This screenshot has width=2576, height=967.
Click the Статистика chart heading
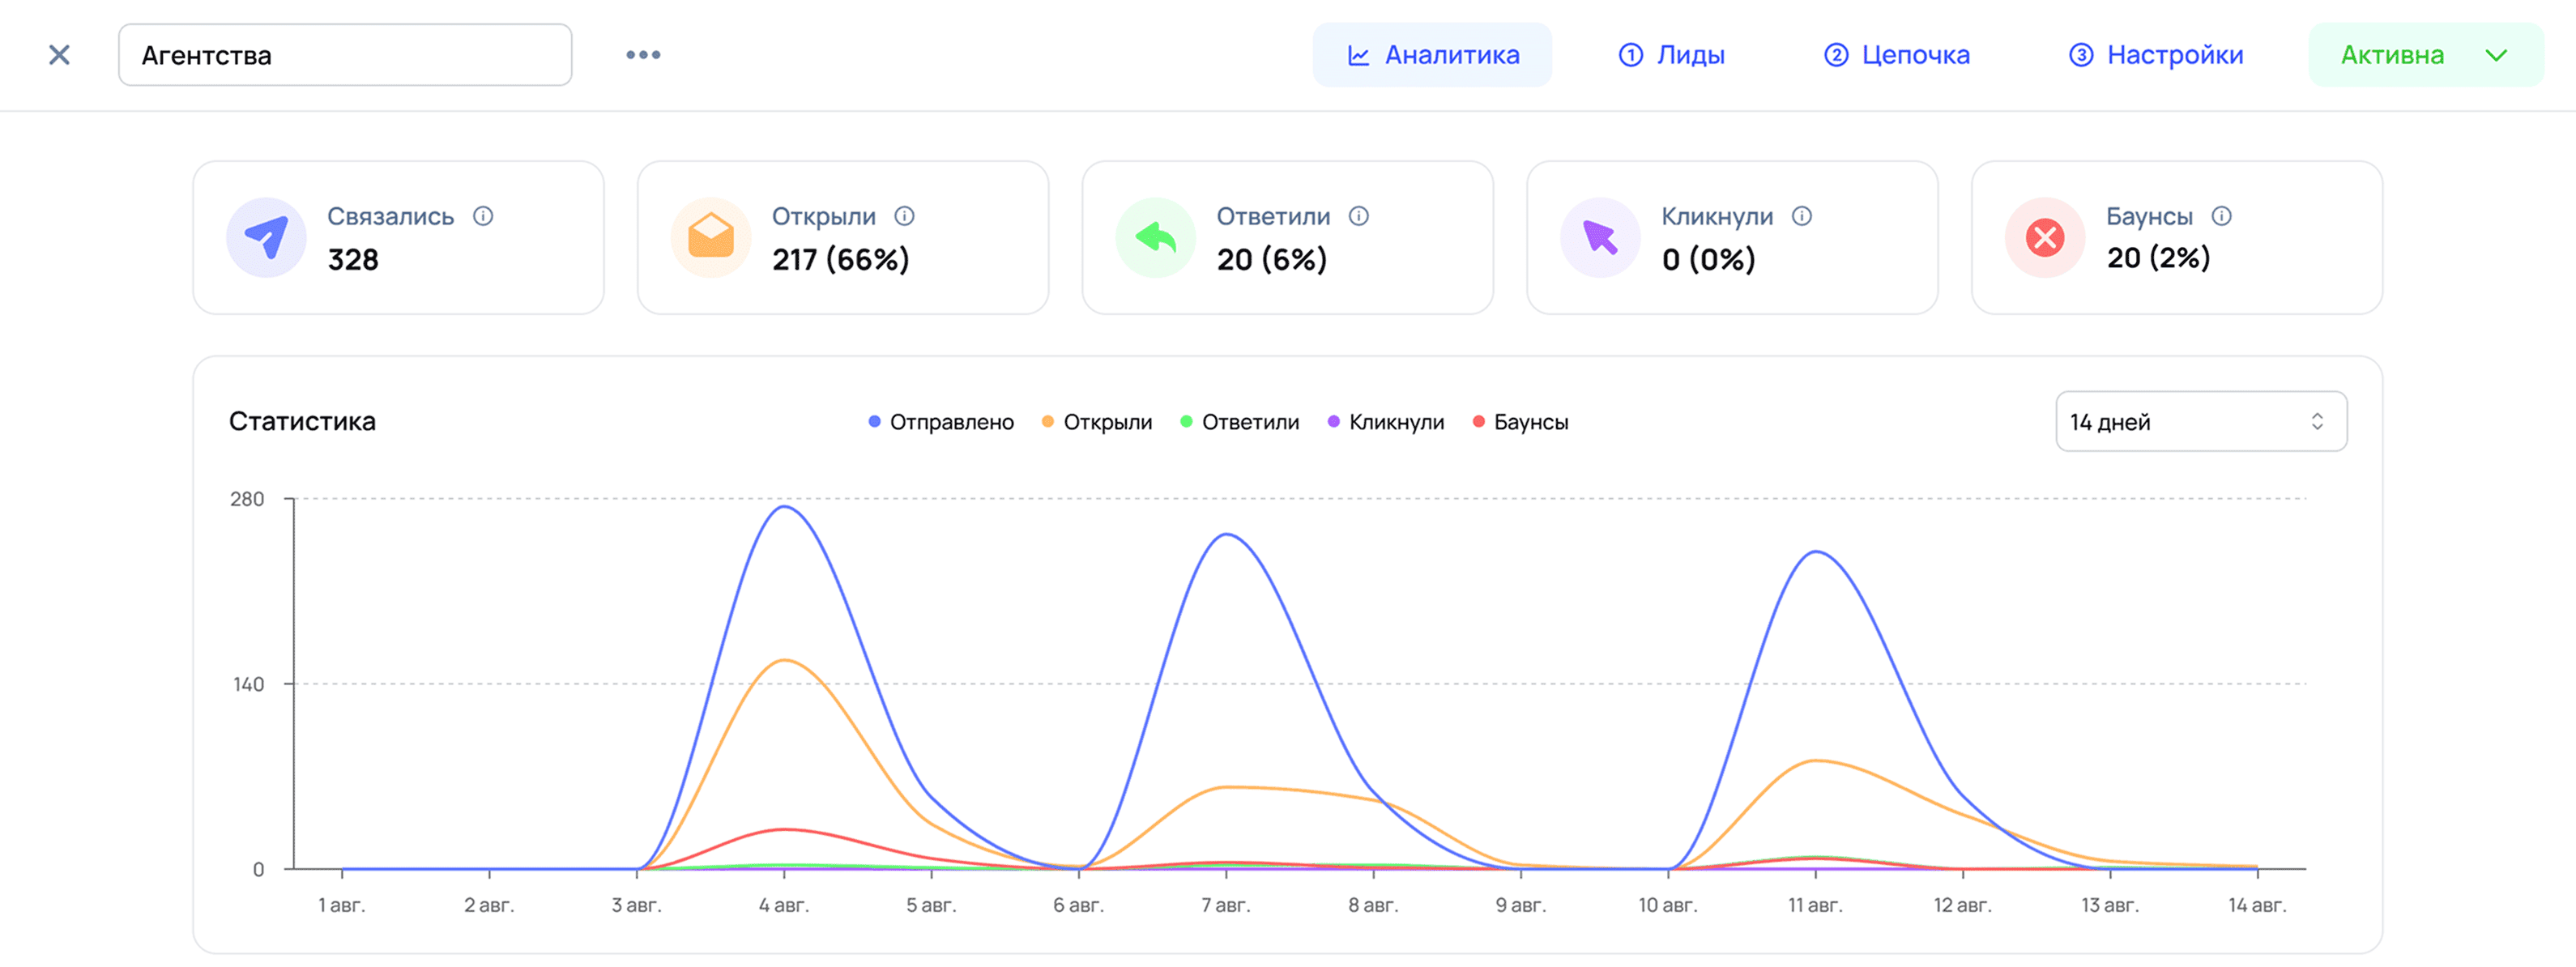[302, 422]
